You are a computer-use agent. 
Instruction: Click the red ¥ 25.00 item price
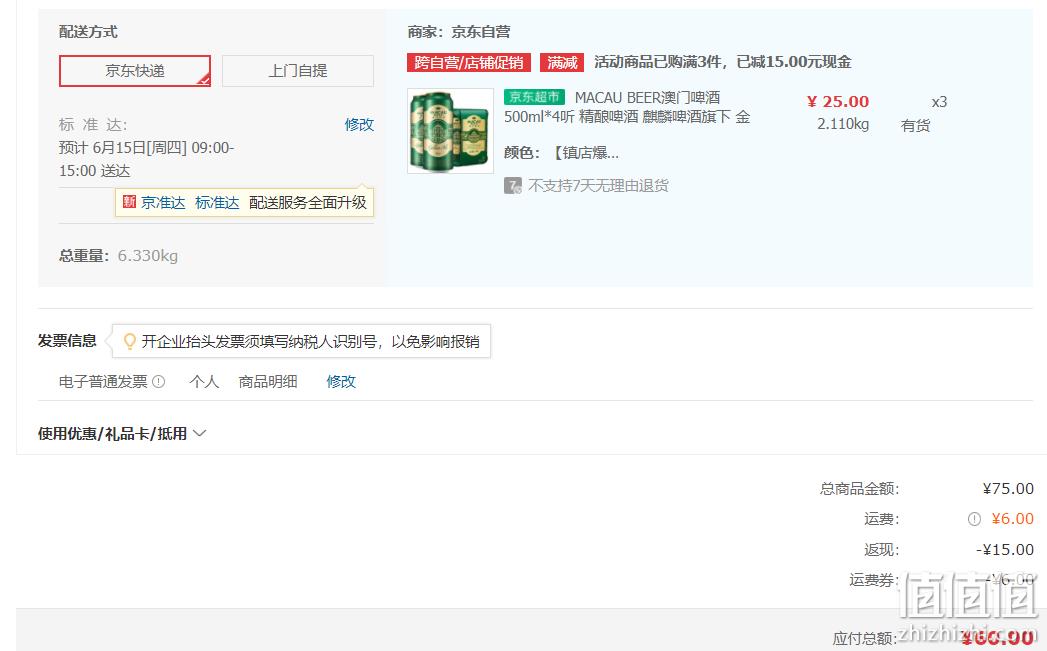tap(838, 101)
